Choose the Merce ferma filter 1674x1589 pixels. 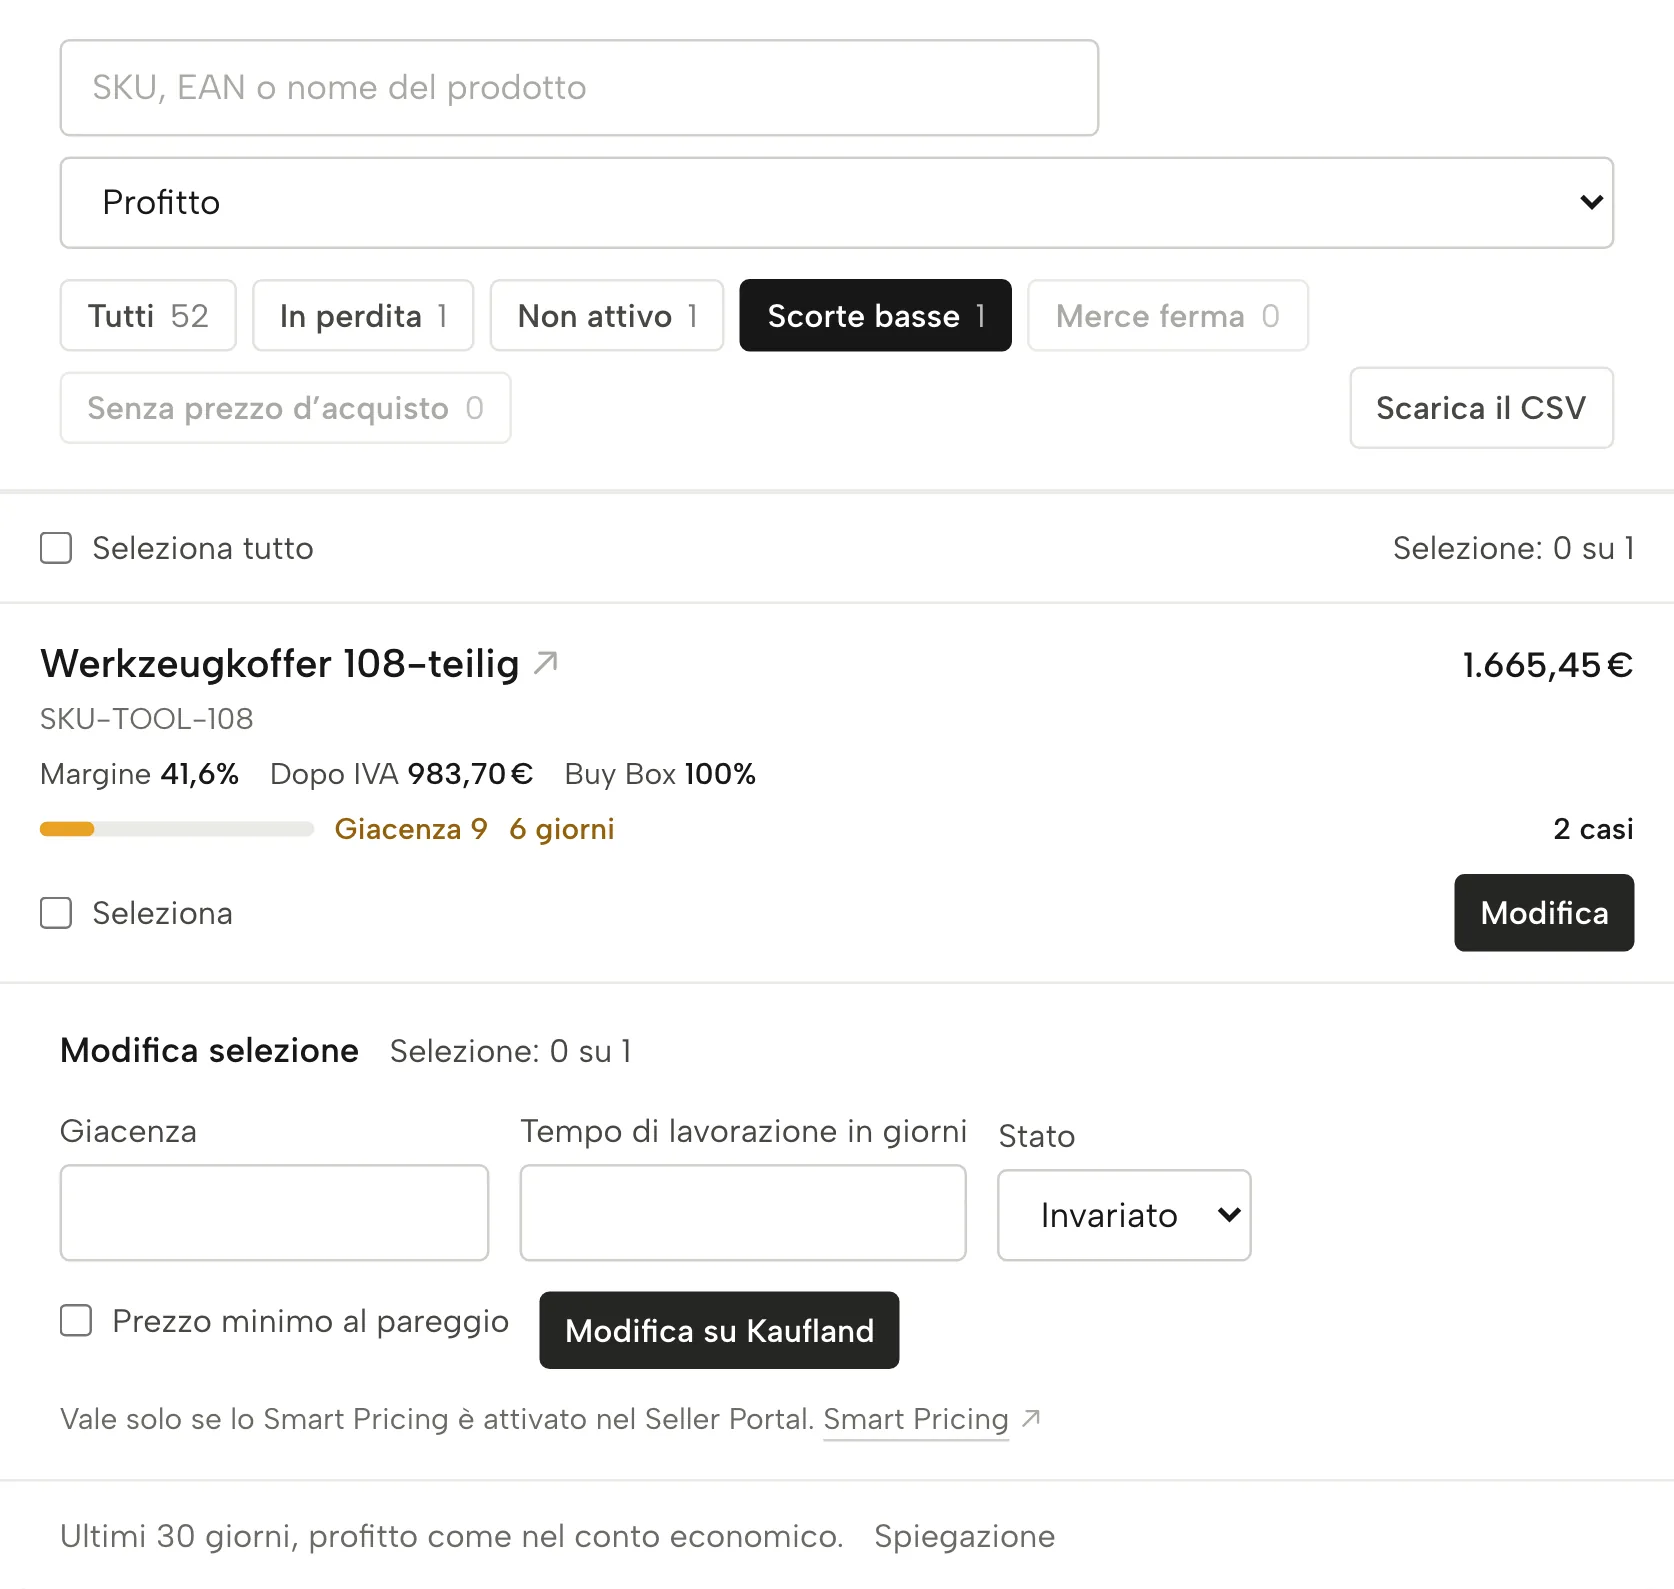click(1168, 316)
